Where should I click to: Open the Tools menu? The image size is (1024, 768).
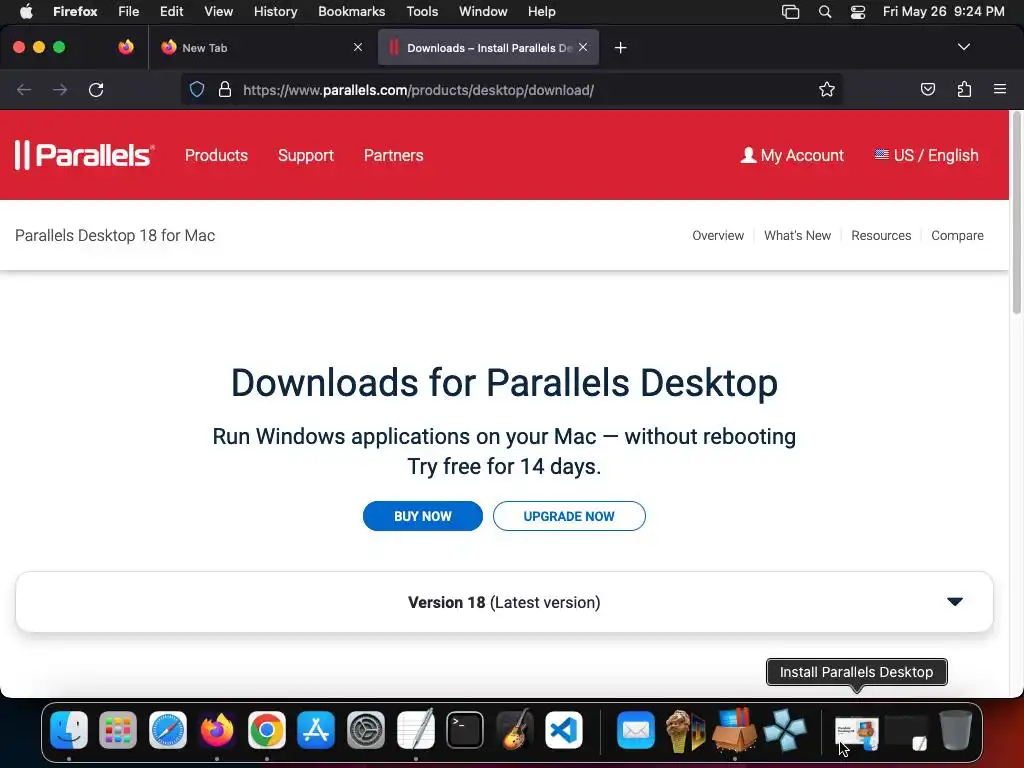[x=422, y=11]
